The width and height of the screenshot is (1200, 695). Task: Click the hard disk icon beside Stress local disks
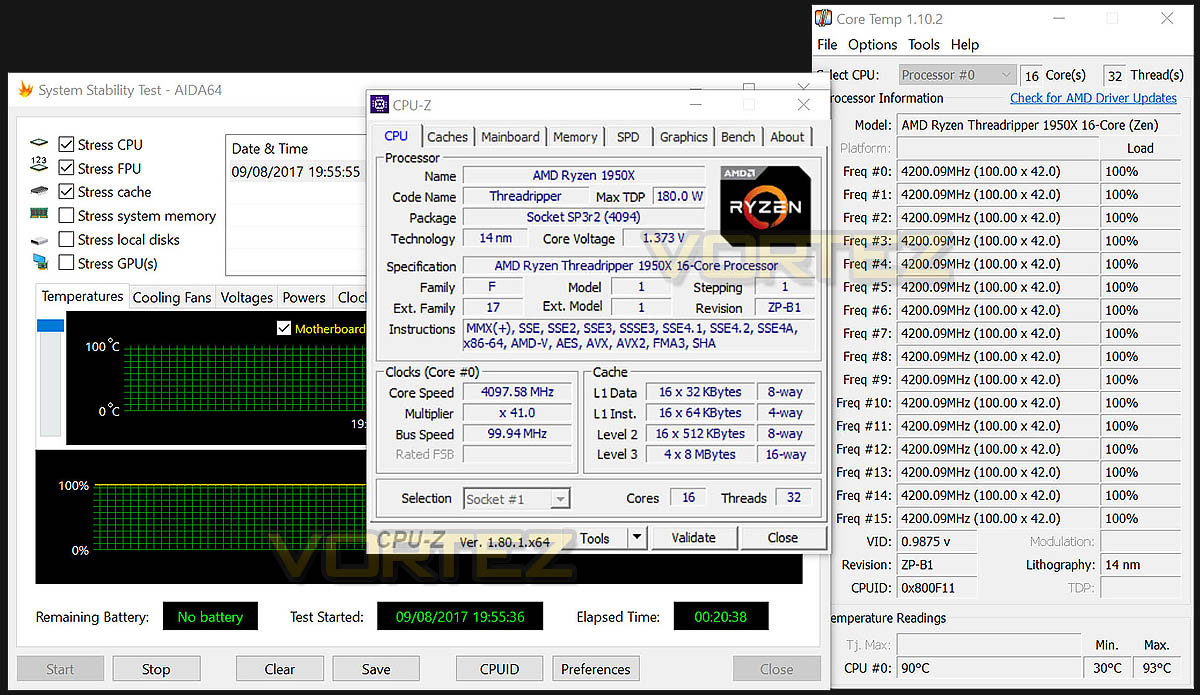coord(39,240)
